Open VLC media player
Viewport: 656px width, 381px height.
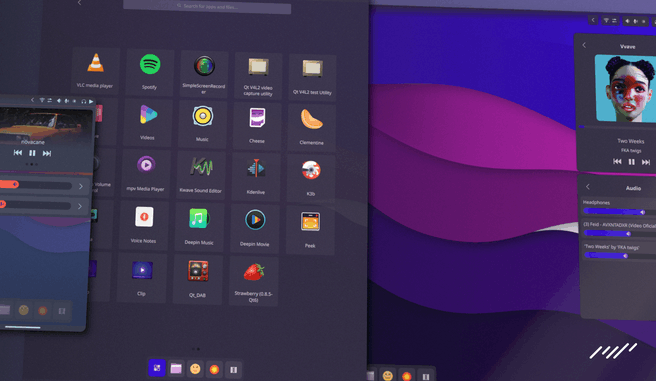click(95, 71)
